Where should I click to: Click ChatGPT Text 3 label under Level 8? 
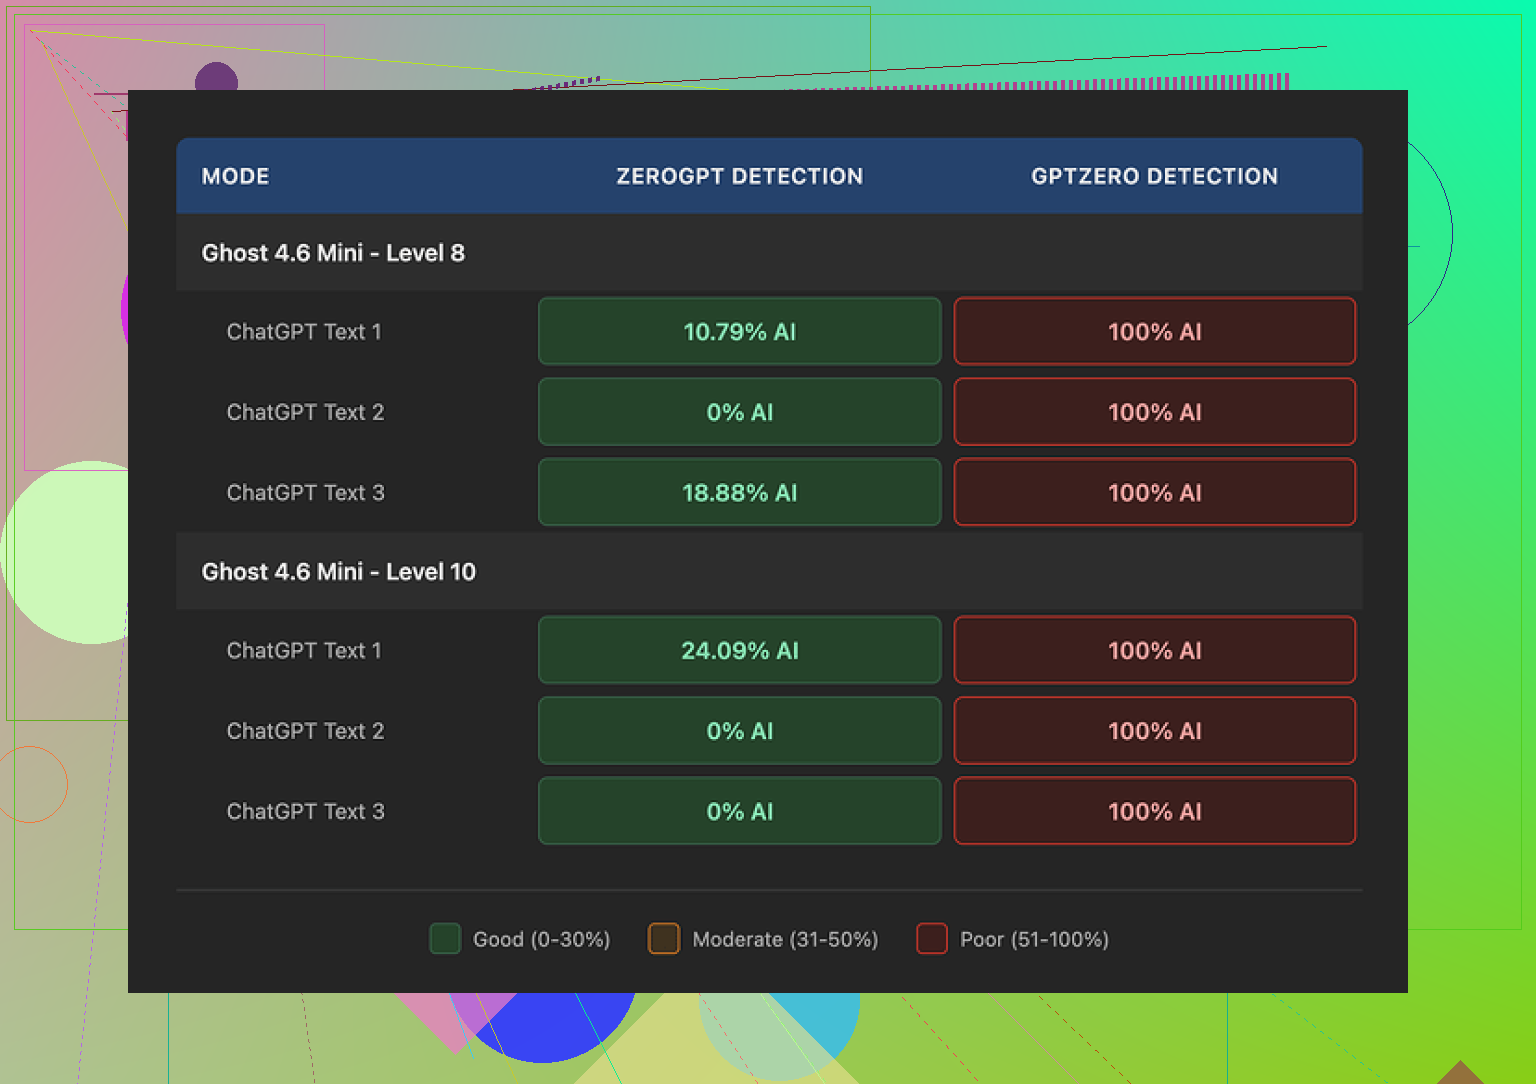coord(305,493)
